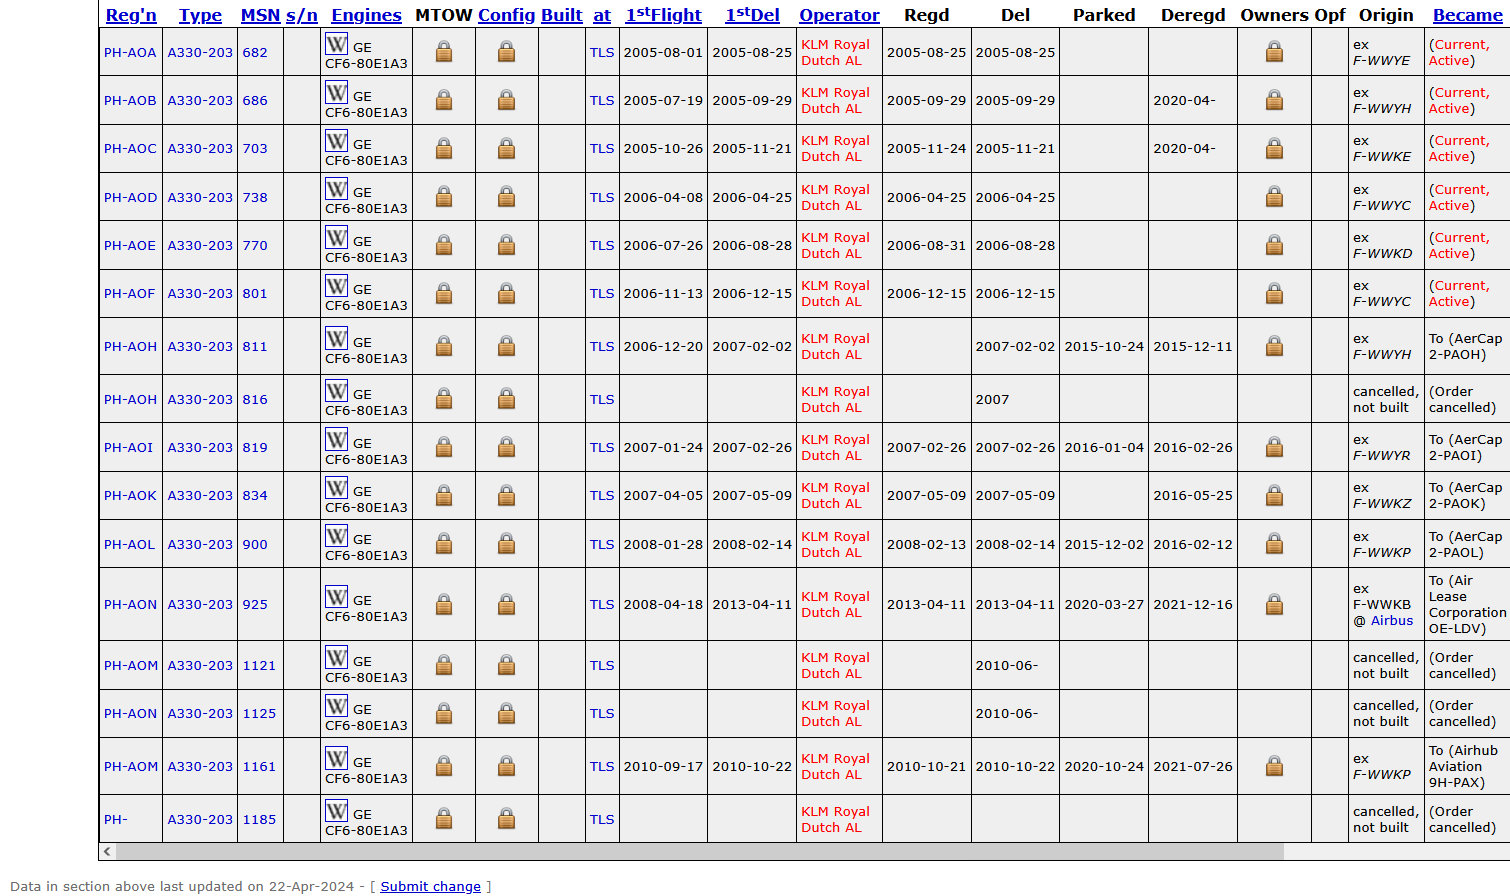
Task: Click the Became column header link
Action: coord(1468,15)
